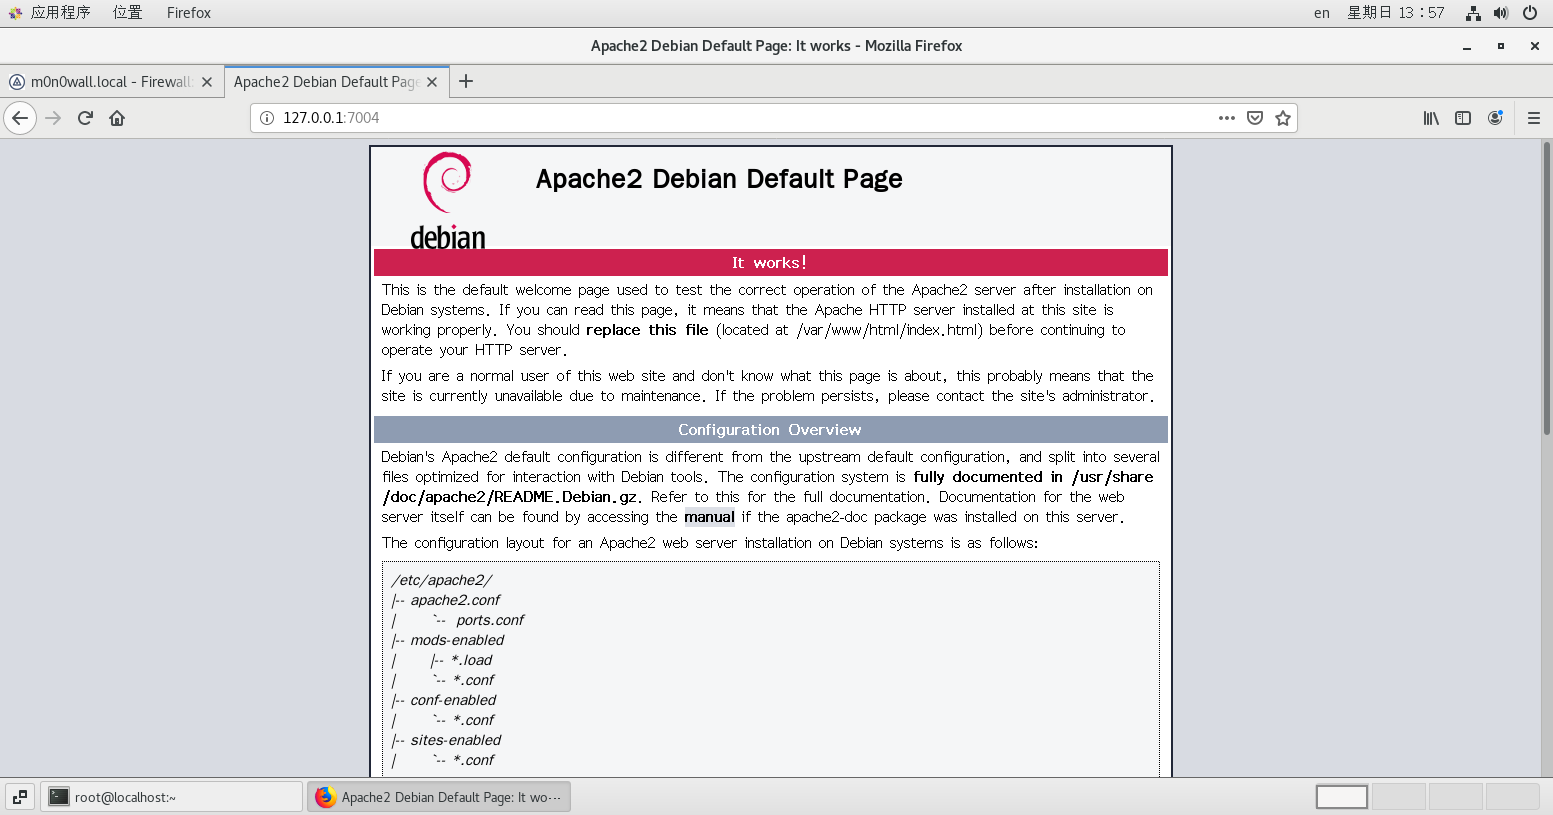1553x815 pixels.
Task: Open a new tab with plus button
Action: (x=466, y=82)
